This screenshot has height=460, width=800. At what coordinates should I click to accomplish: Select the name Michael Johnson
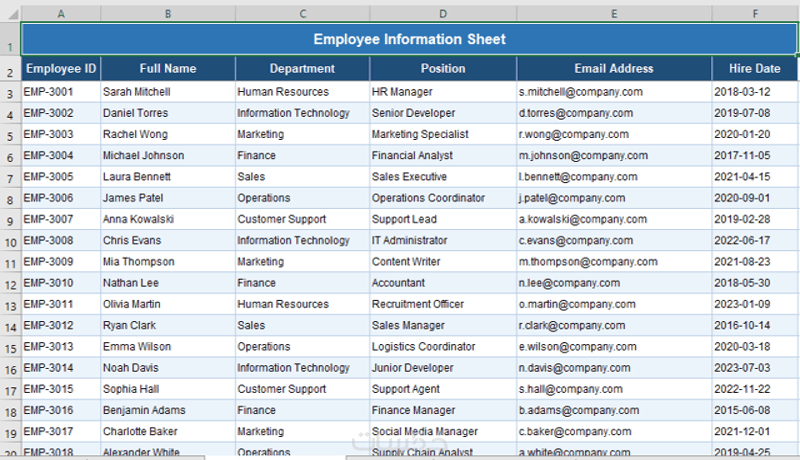click(168, 156)
